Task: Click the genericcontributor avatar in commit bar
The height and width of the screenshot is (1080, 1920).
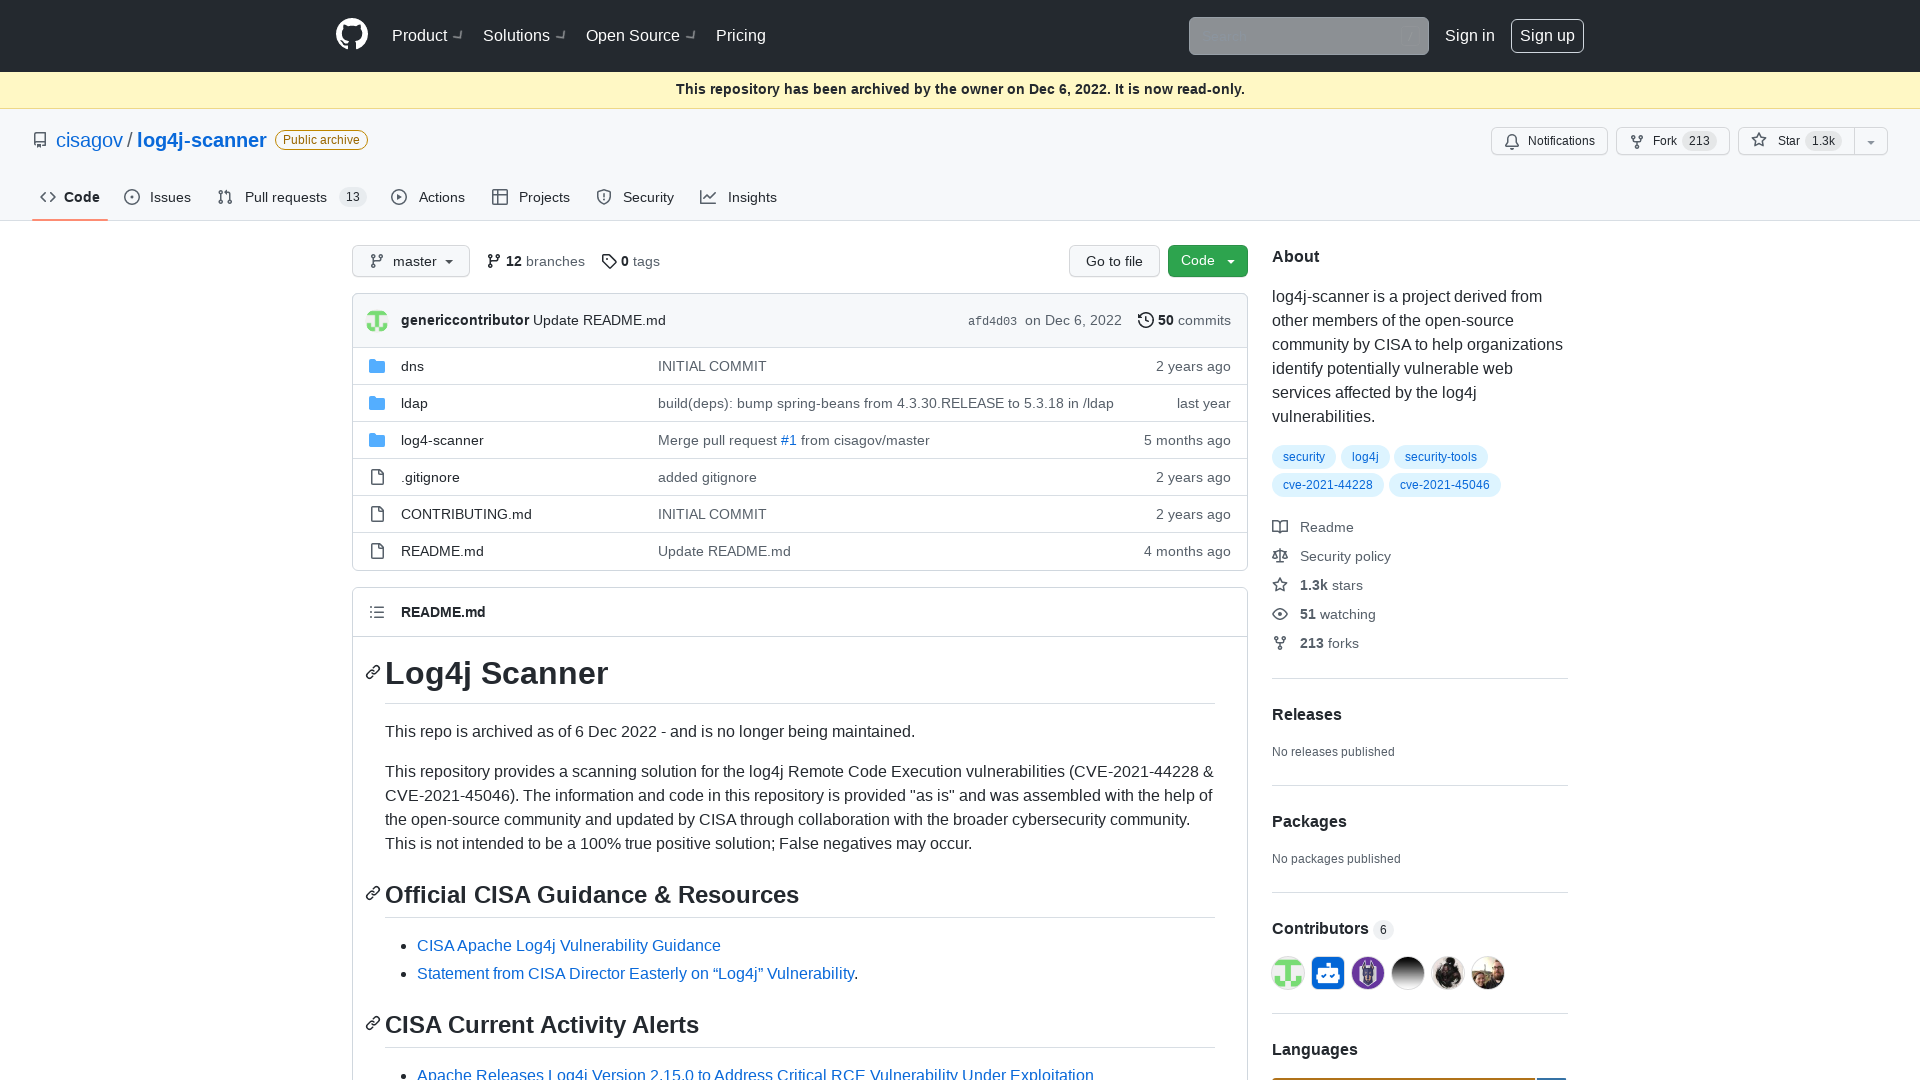Action: click(377, 321)
